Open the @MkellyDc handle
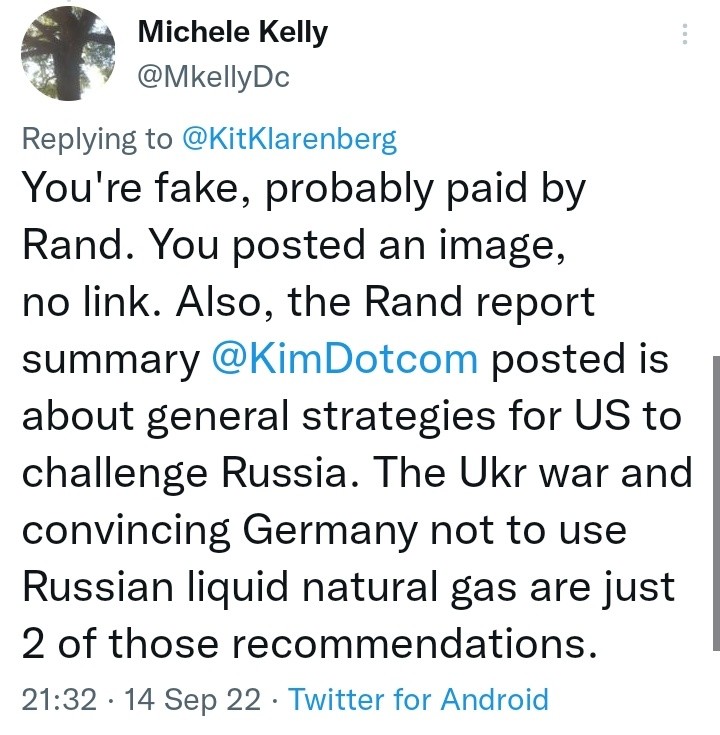 [x=213, y=77]
